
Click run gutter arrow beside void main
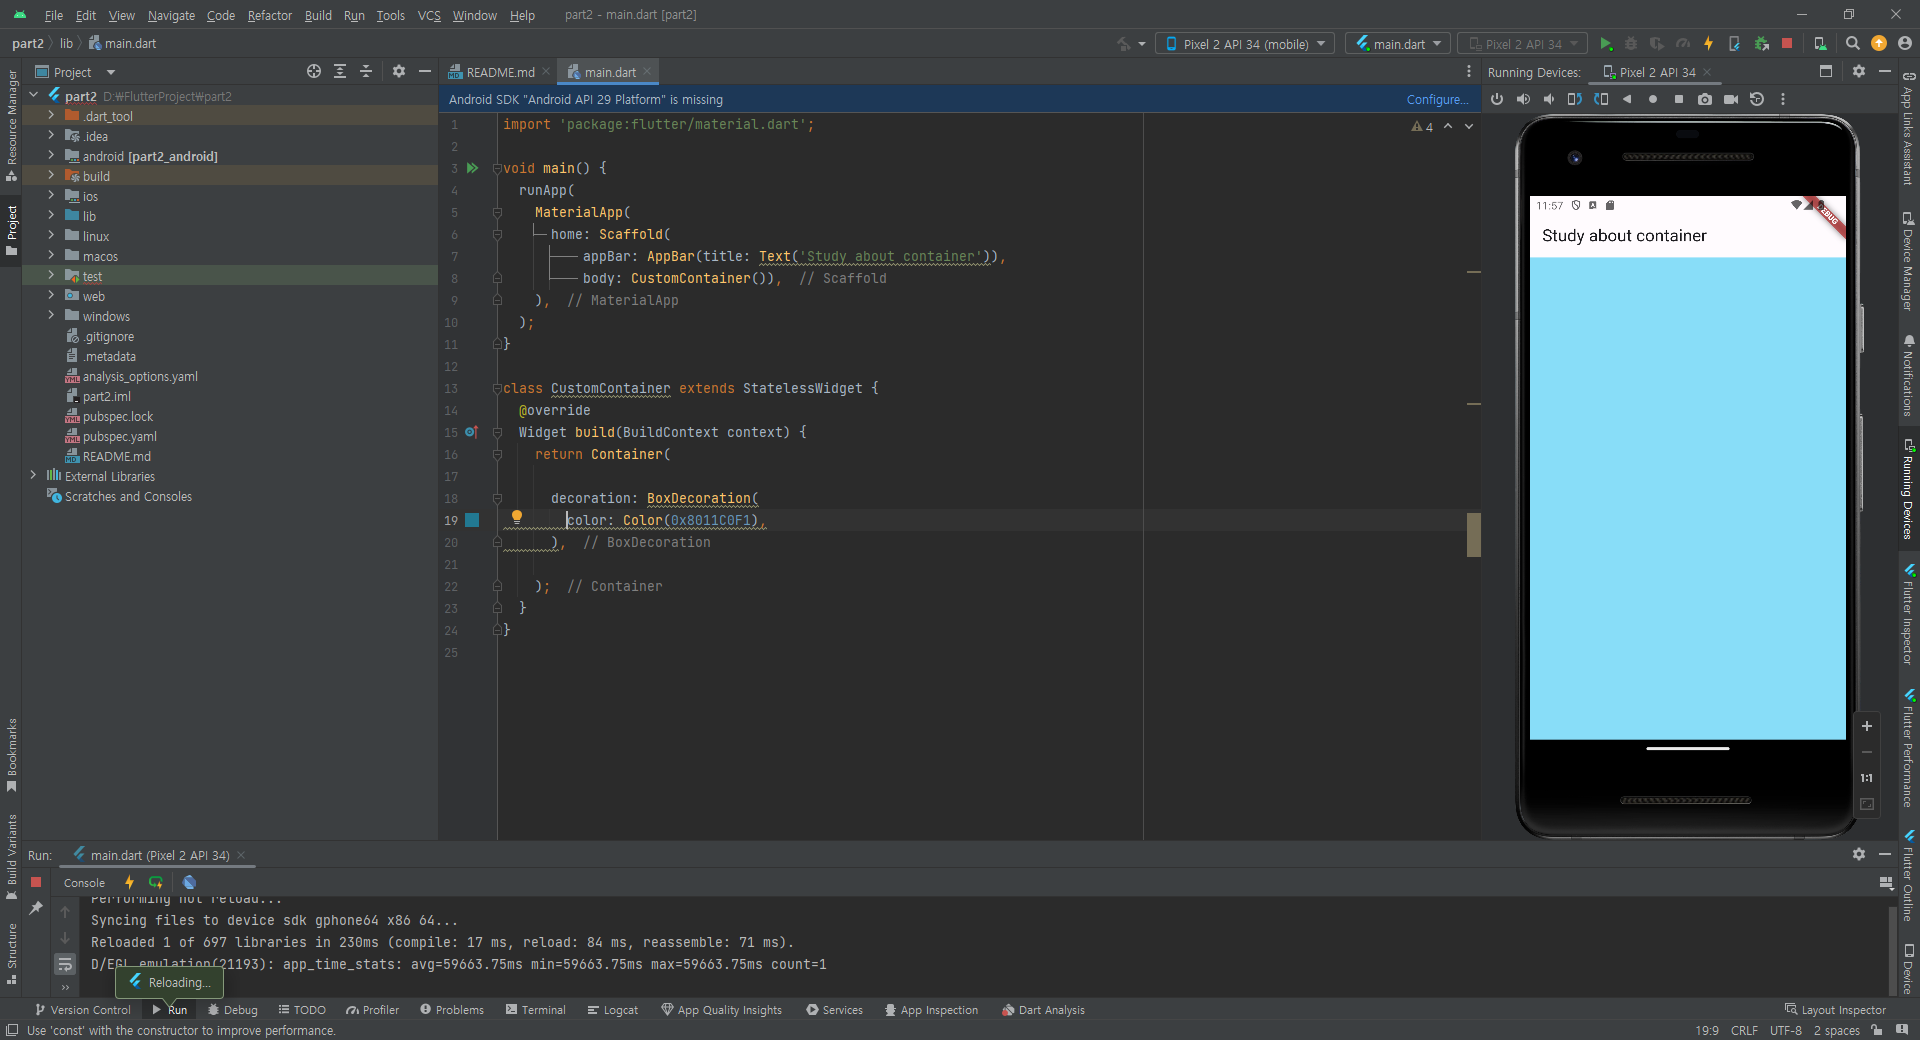coord(472,168)
